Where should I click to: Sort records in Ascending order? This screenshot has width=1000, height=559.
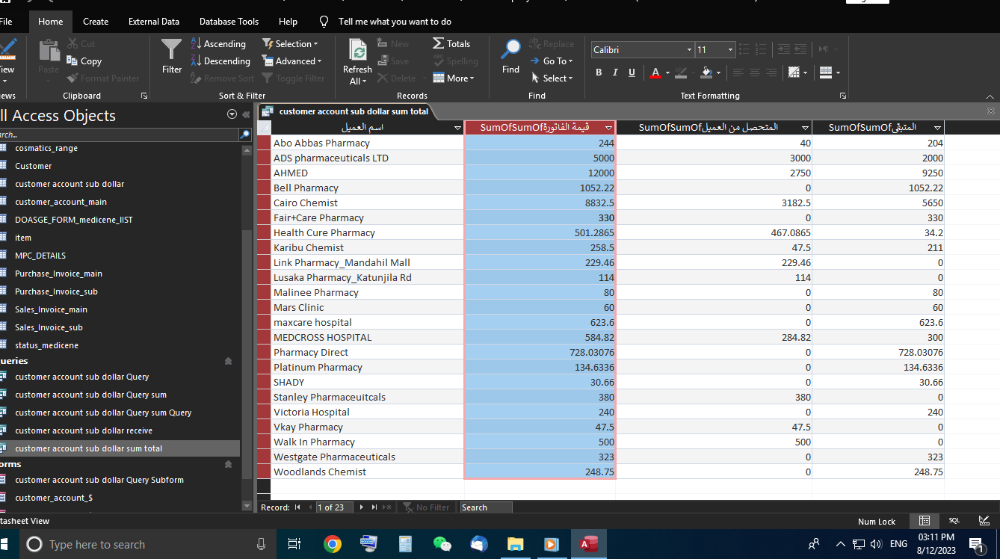[218, 44]
